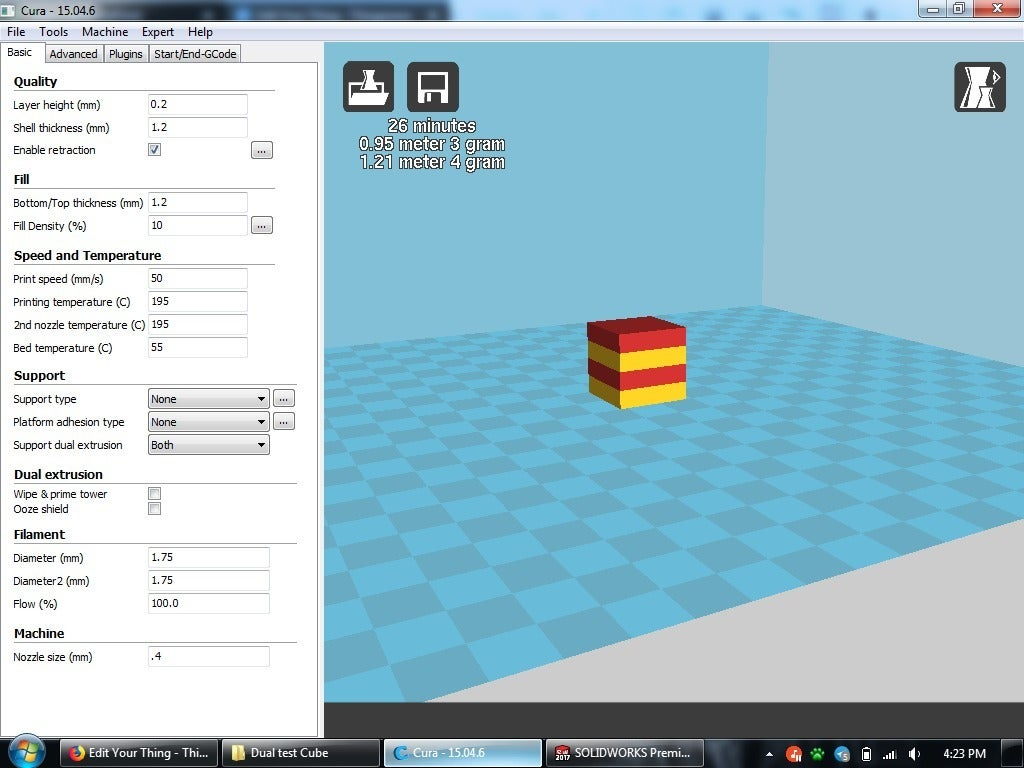
Task: Enable the Ooze shield option
Action: tap(154, 508)
